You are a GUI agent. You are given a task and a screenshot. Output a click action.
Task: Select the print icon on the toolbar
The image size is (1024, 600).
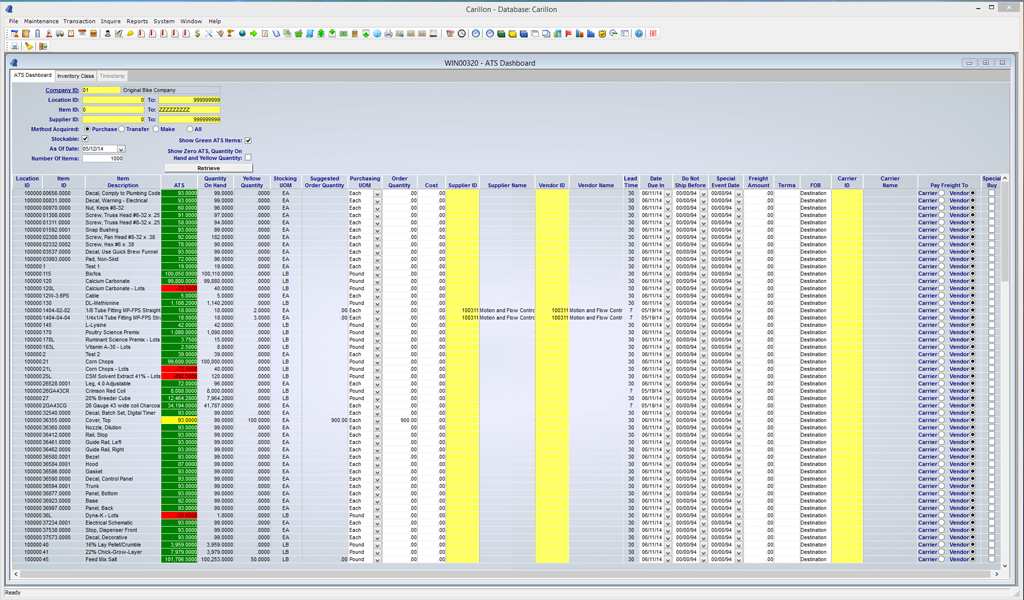pos(388,34)
